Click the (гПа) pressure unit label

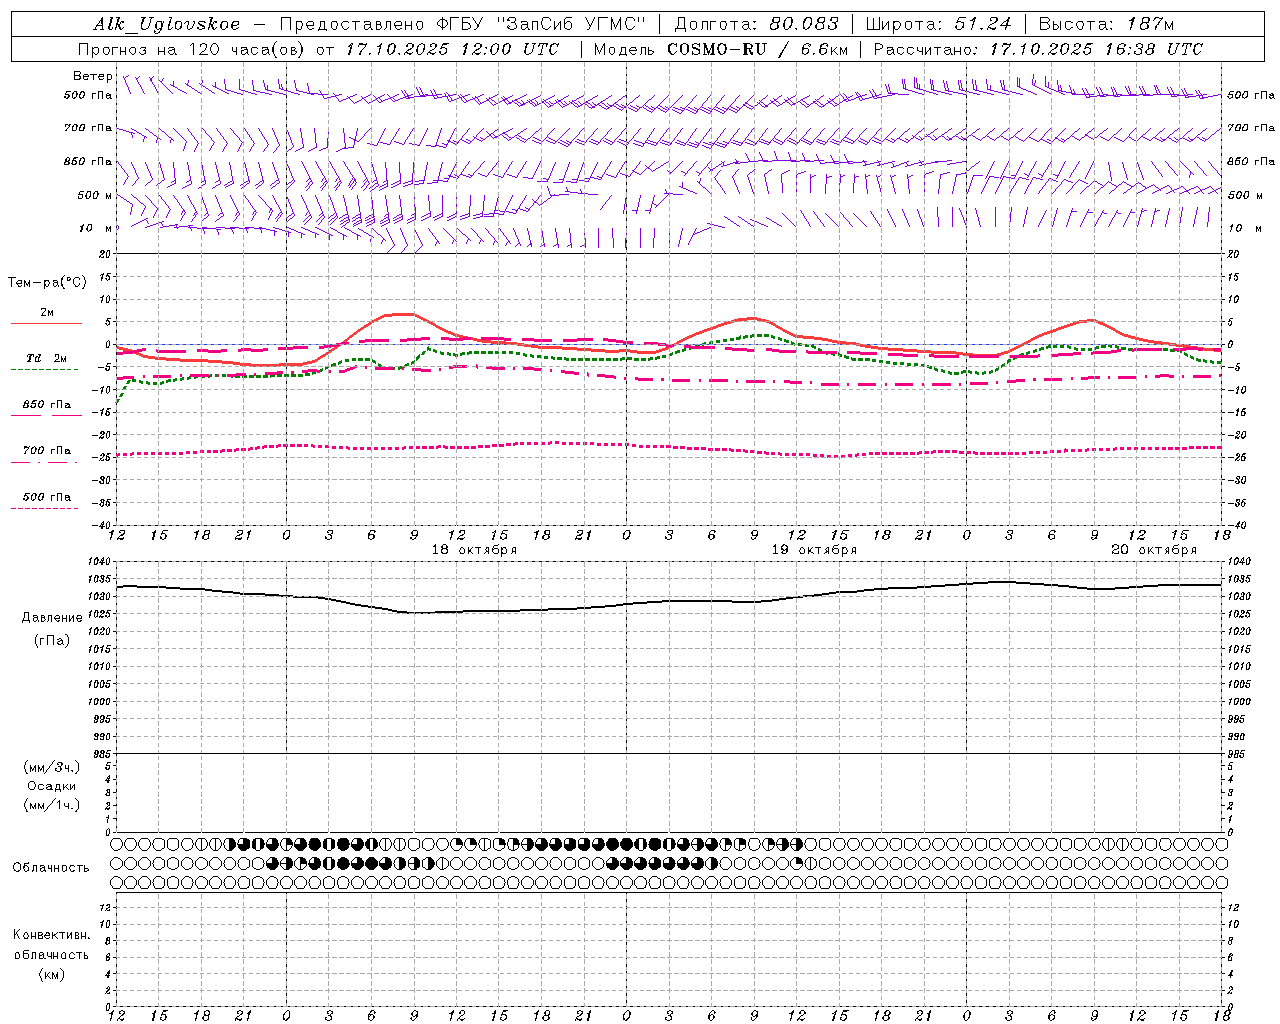(x=52, y=640)
